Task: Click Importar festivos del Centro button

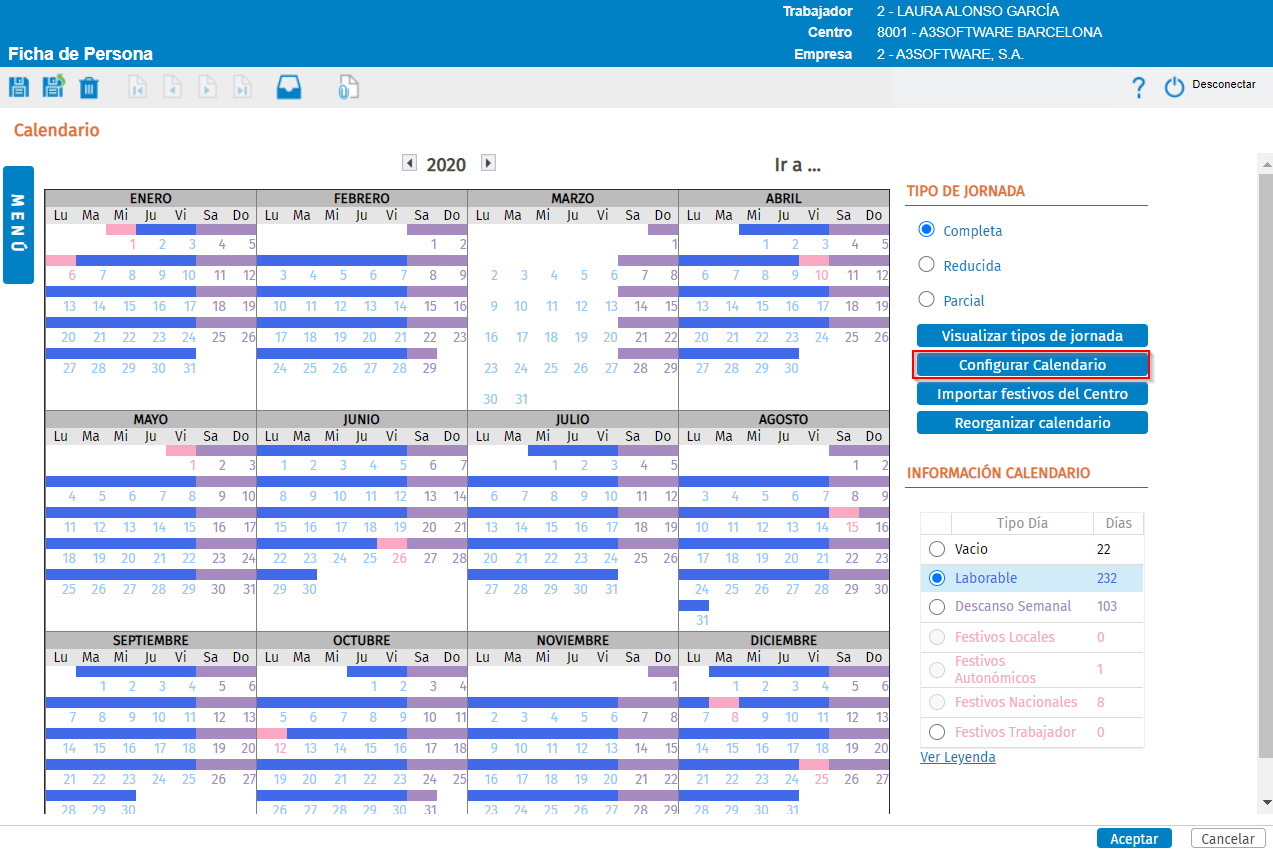Action: (1032, 394)
